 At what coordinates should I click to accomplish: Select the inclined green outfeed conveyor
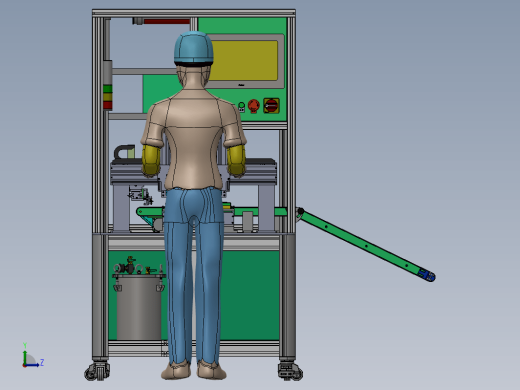click(365, 245)
